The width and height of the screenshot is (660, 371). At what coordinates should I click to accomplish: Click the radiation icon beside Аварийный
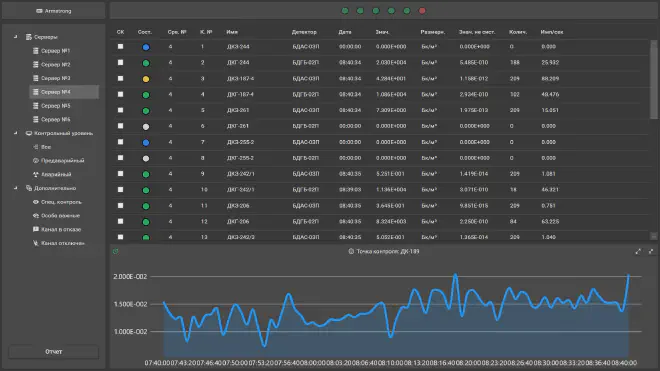[x=36, y=174]
